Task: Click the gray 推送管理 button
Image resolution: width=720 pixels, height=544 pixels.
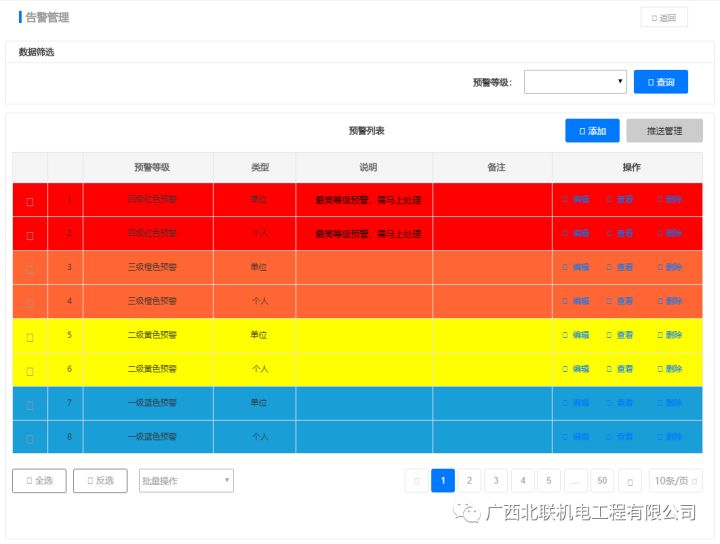Action: pos(664,131)
